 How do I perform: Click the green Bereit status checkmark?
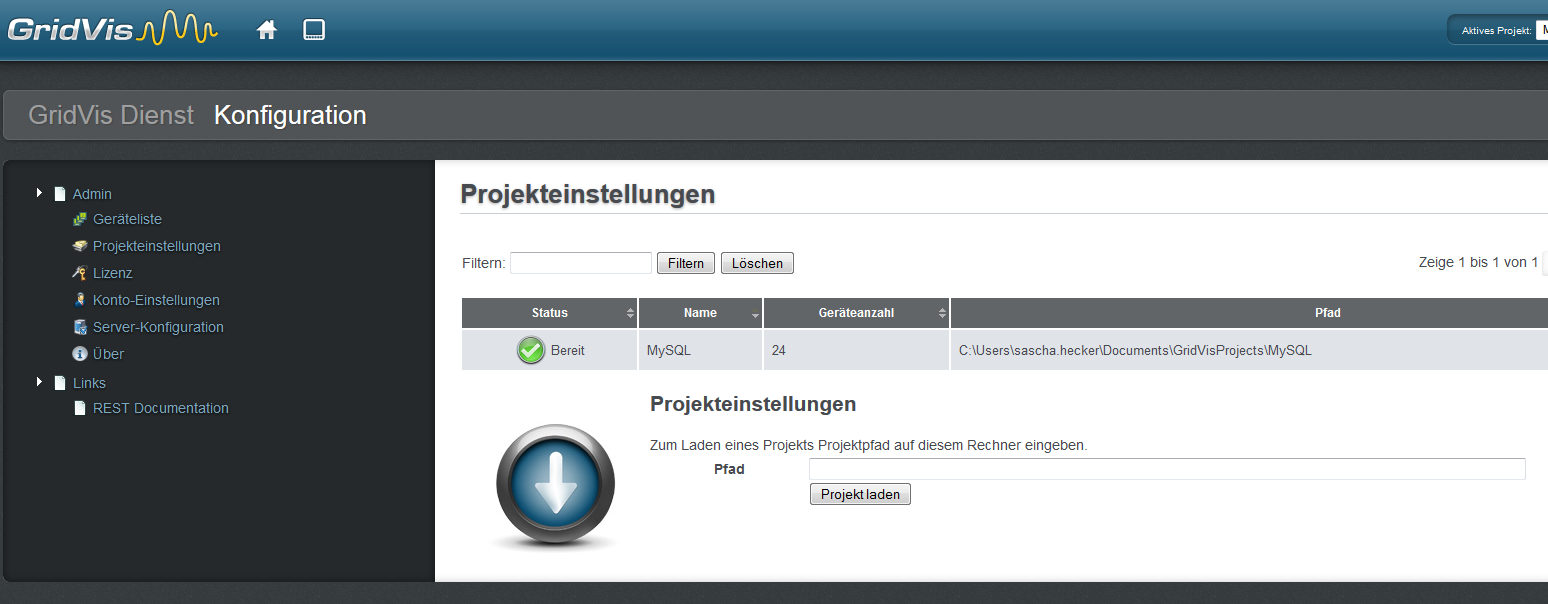pos(531,351)
